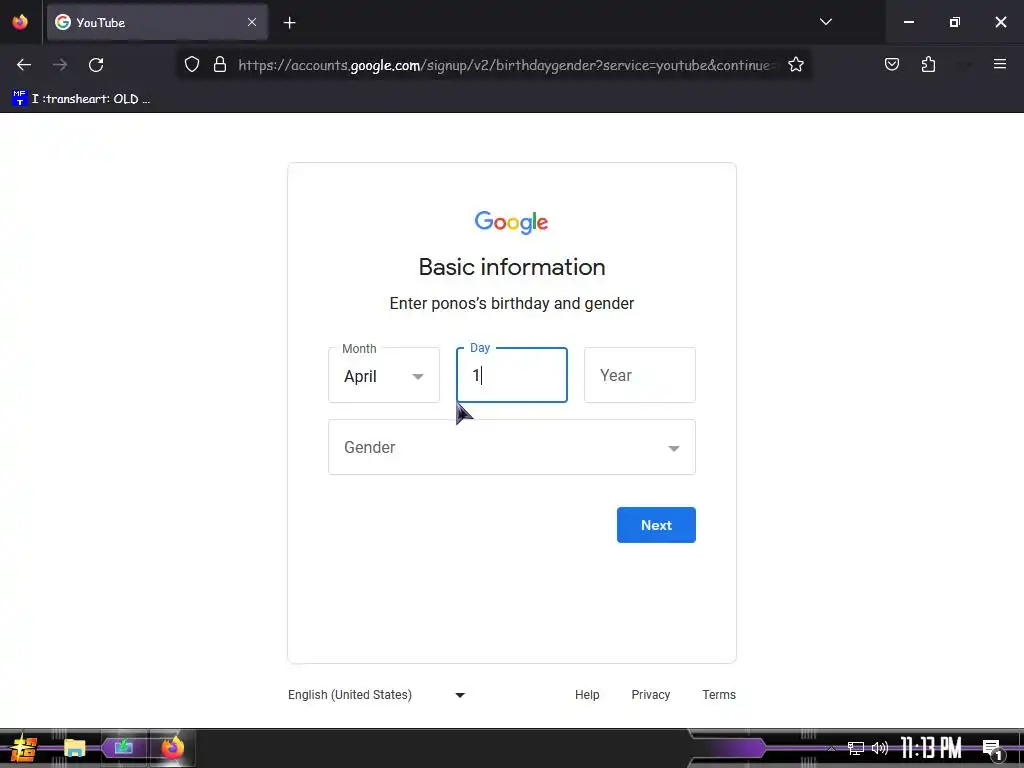Viewport: 1024px width, 768px height.
Task: Open the taskbar app with monitor icon
Action: (123, 747)
